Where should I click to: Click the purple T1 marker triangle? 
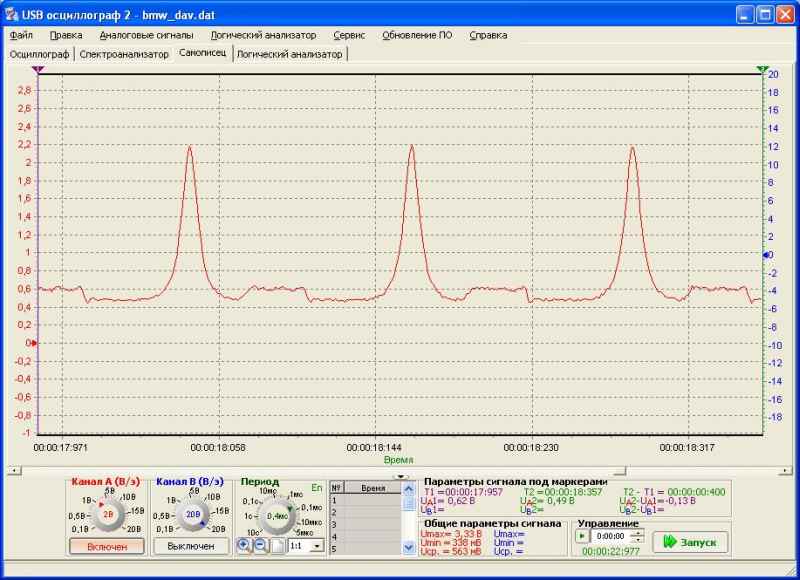click(x=38, y=69)
